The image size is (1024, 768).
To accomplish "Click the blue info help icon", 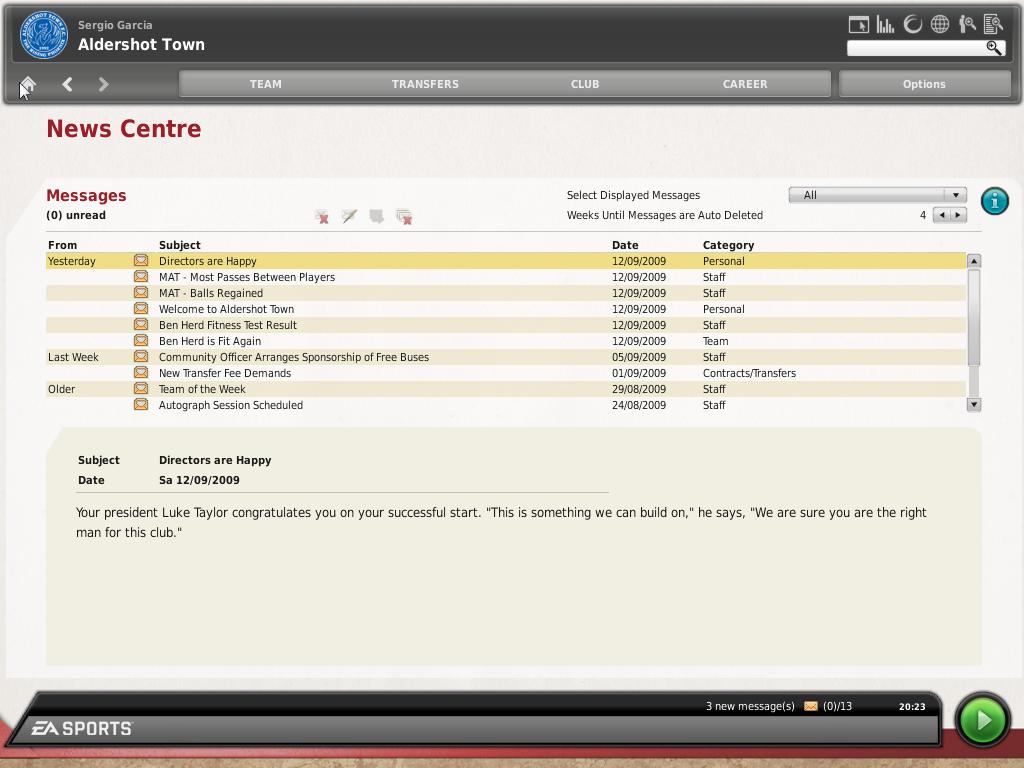I will tap(994, 201).
